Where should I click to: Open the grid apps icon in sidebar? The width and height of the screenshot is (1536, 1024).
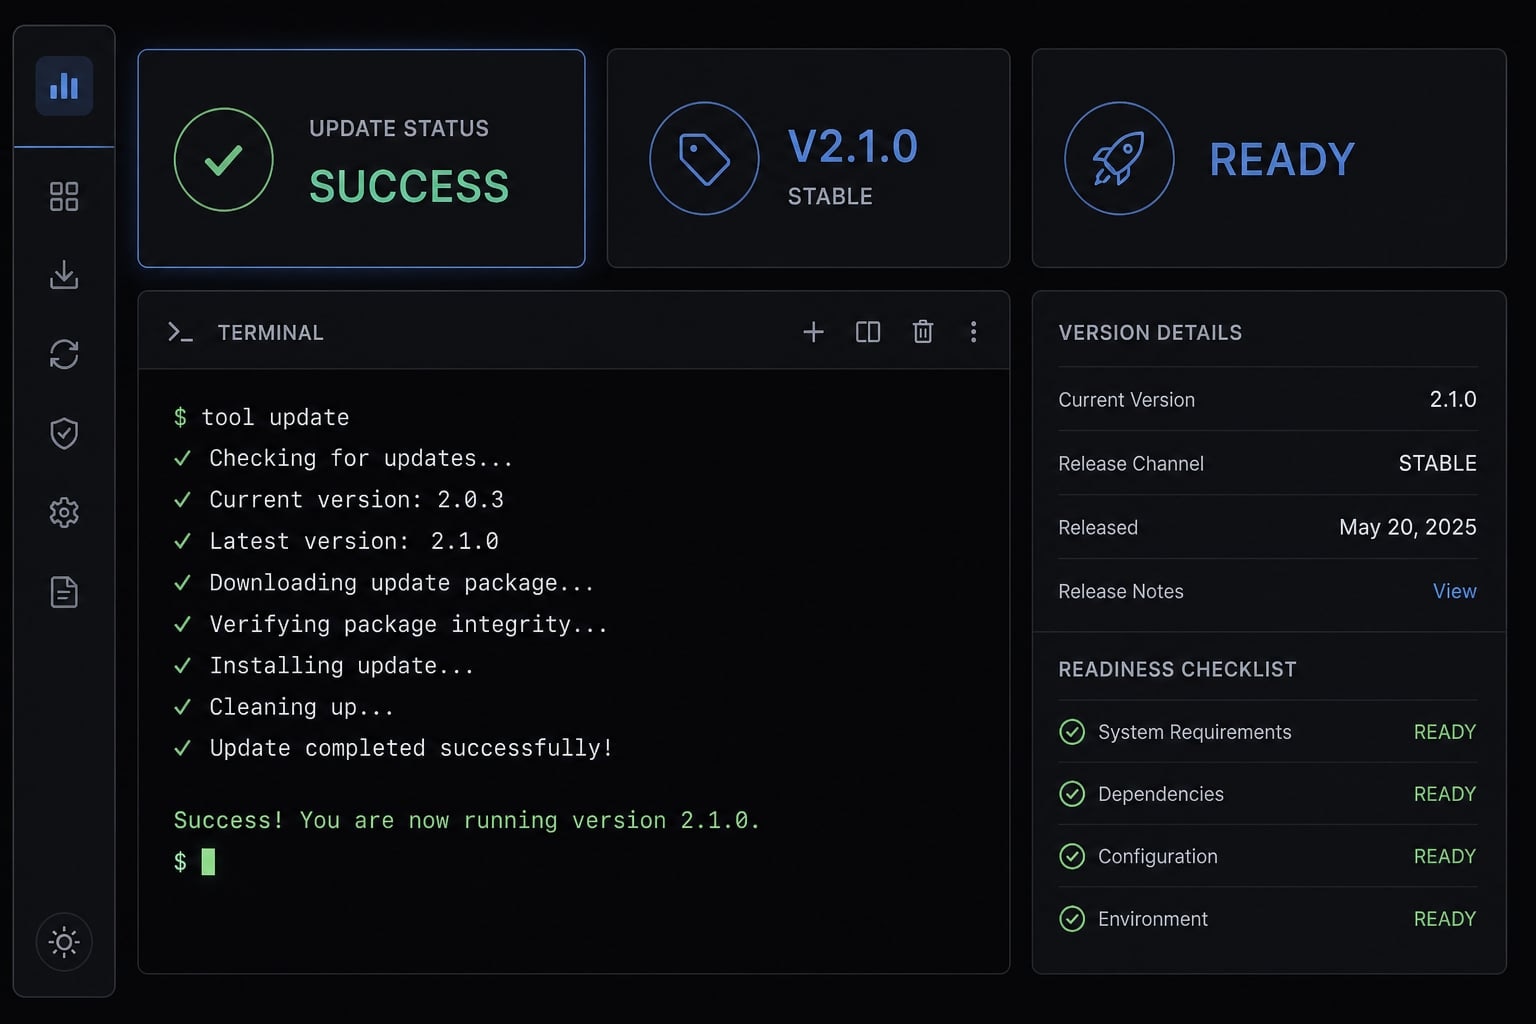(x=64, y=196)
